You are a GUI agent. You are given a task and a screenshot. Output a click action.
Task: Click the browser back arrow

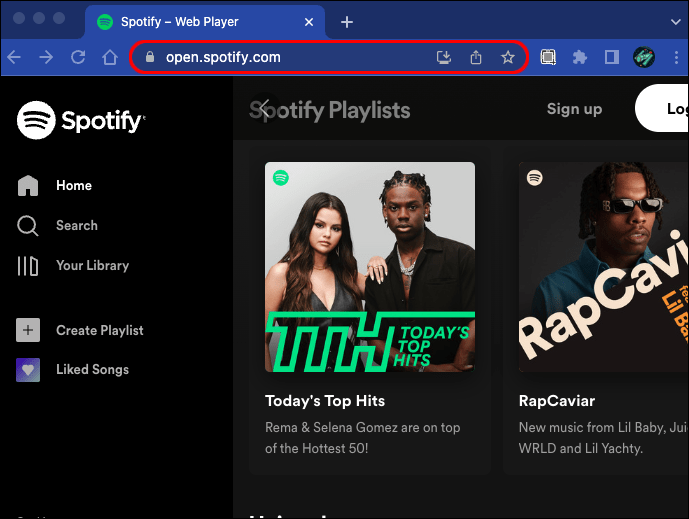pos(14,57)
